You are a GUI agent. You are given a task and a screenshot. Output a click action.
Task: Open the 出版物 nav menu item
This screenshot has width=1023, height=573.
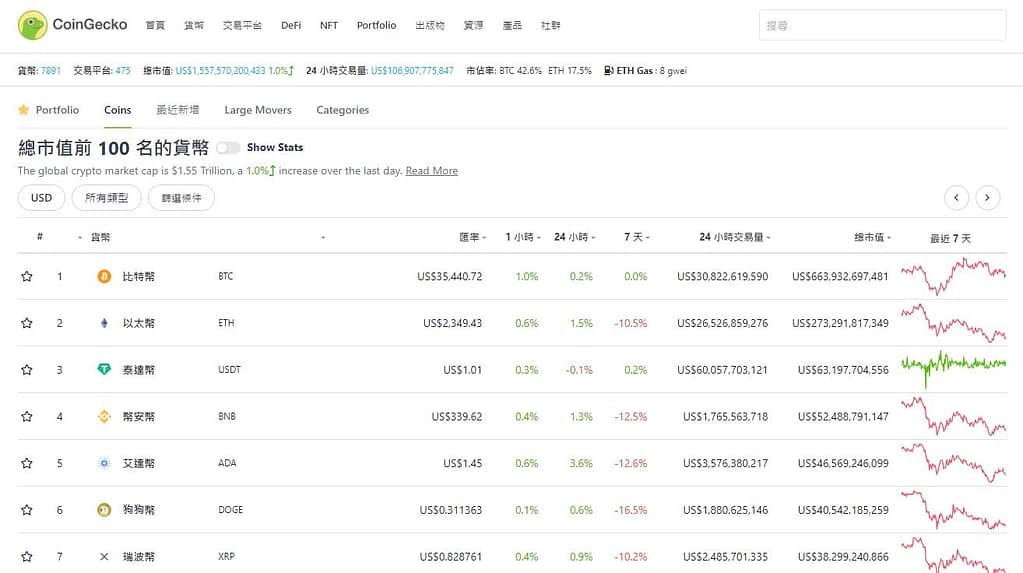point(430,25)
